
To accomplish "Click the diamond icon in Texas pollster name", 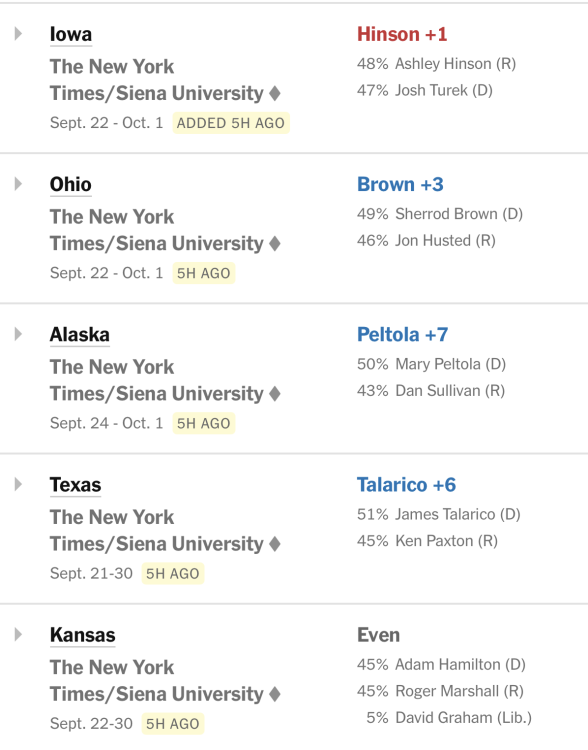I will pyautogui.click(x=275, y=544).
